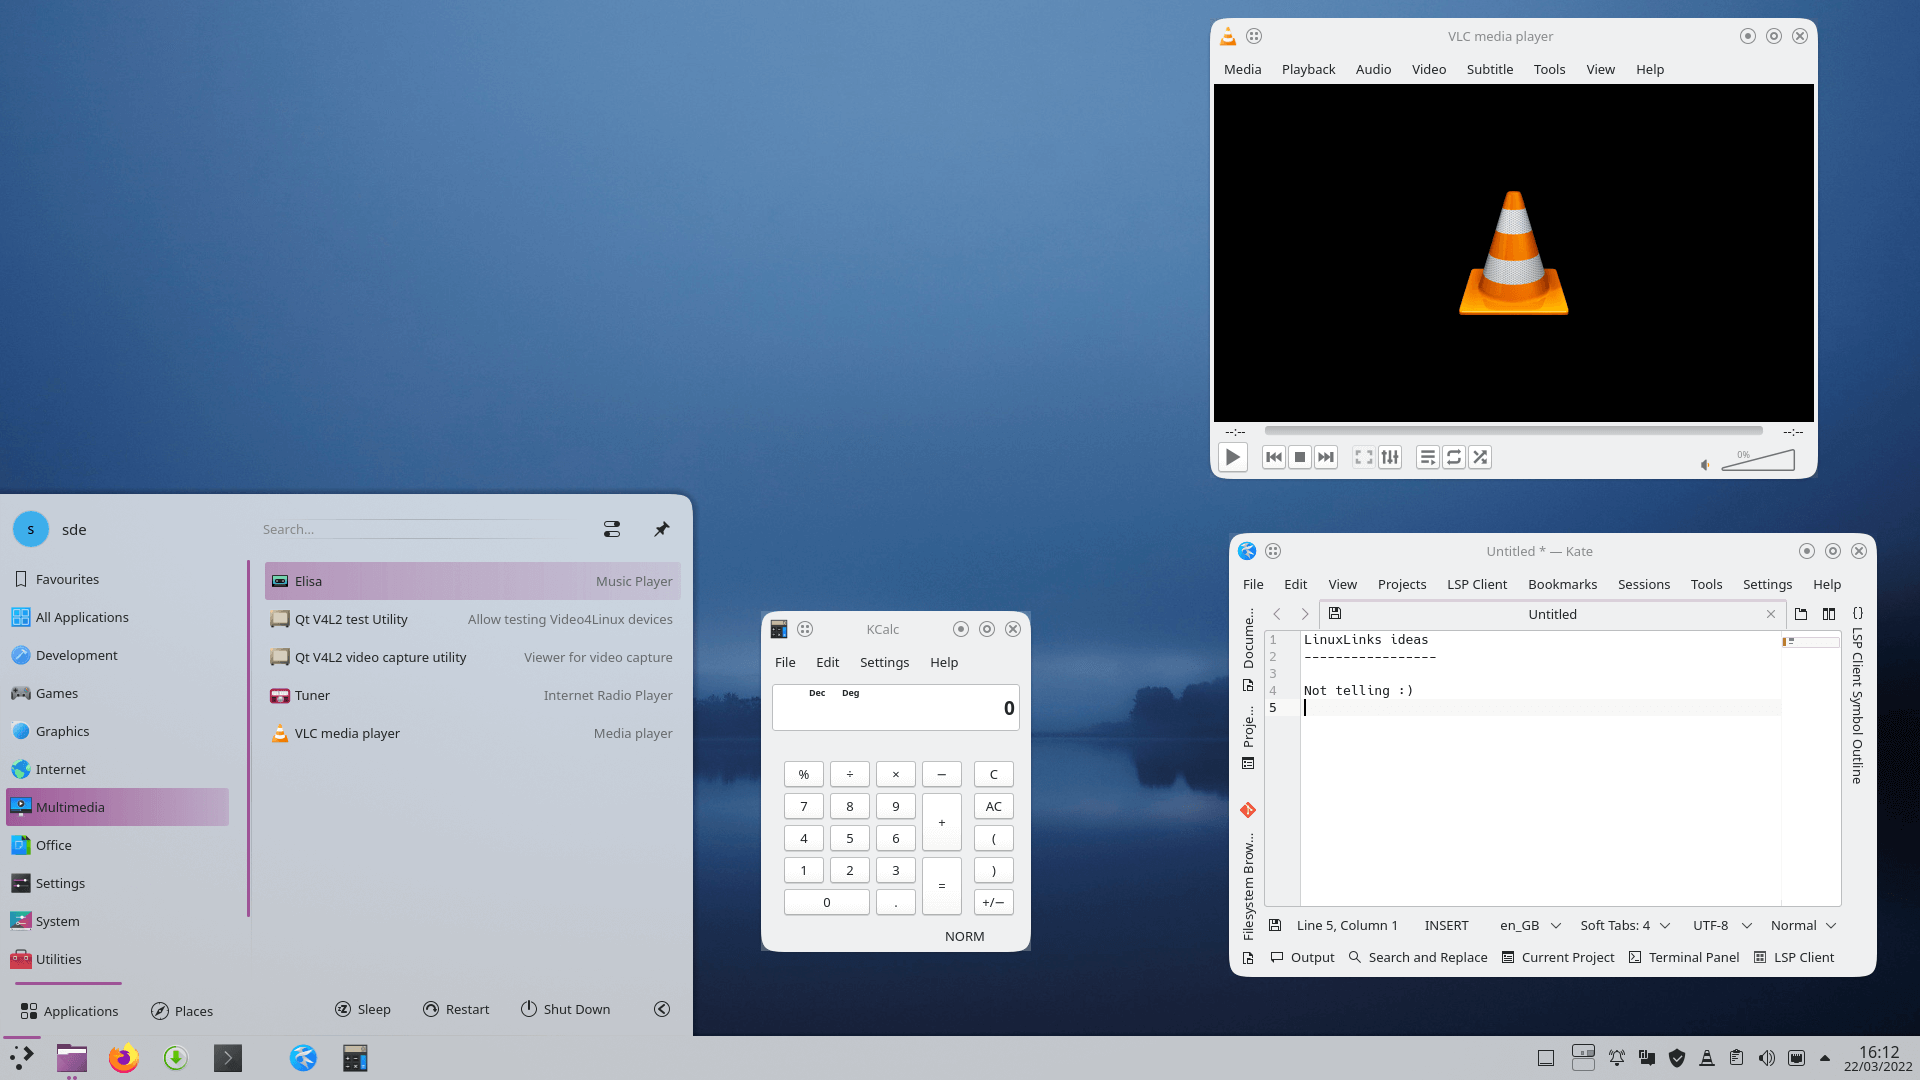Select en_GB language dropdown in Kate
This screenshot has width=1920, height=1080.
[1530, 924]
